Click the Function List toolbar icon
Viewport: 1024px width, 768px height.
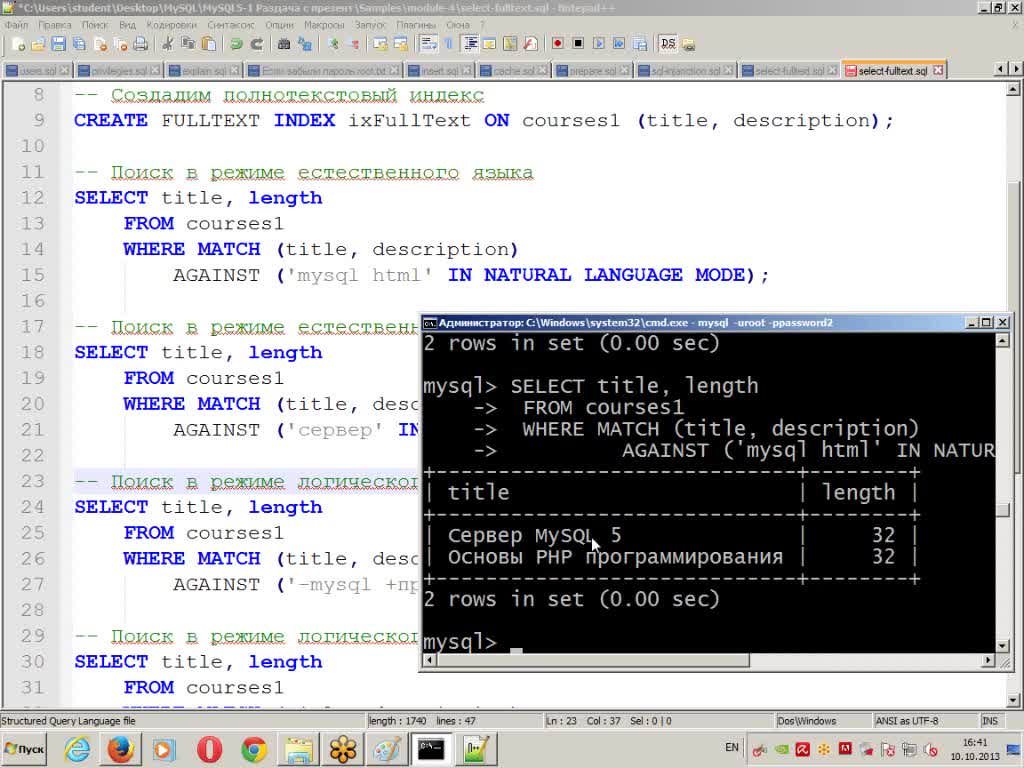[530, 44]
